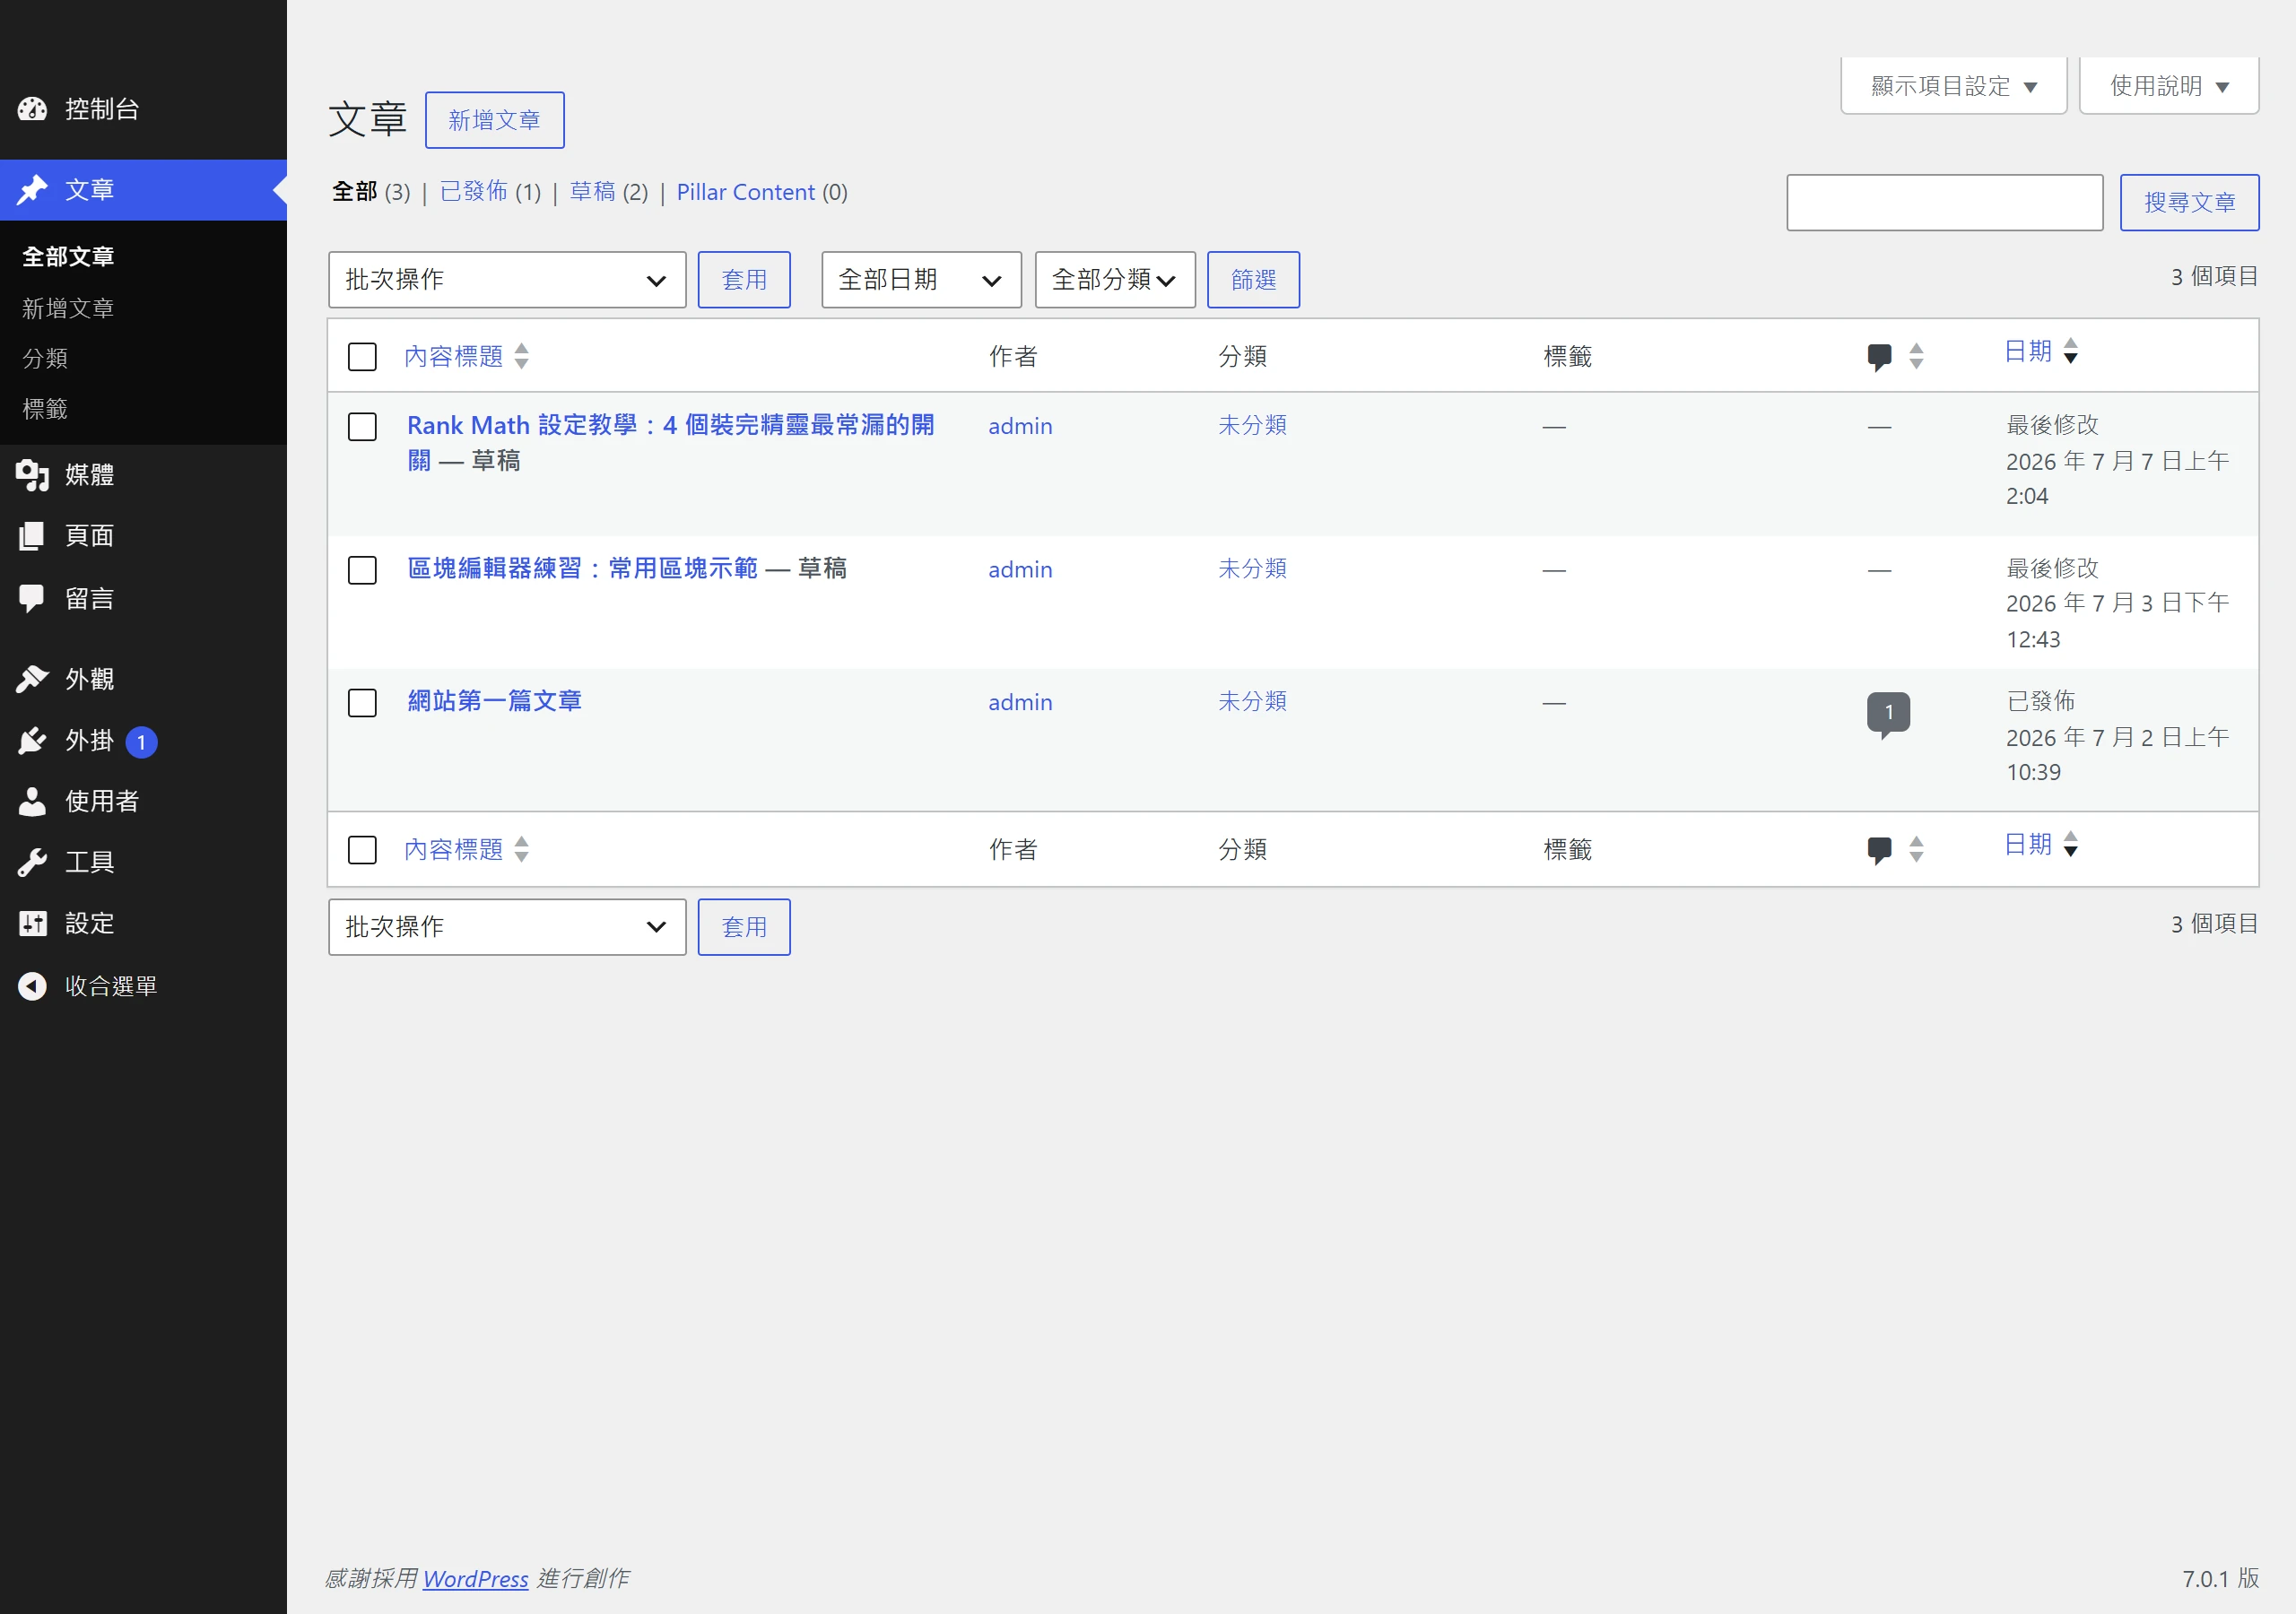This screenshot has width=2296, height=1614.
Task: Click admin author of 網站第一篇文章
Action: pos(1020,703)
